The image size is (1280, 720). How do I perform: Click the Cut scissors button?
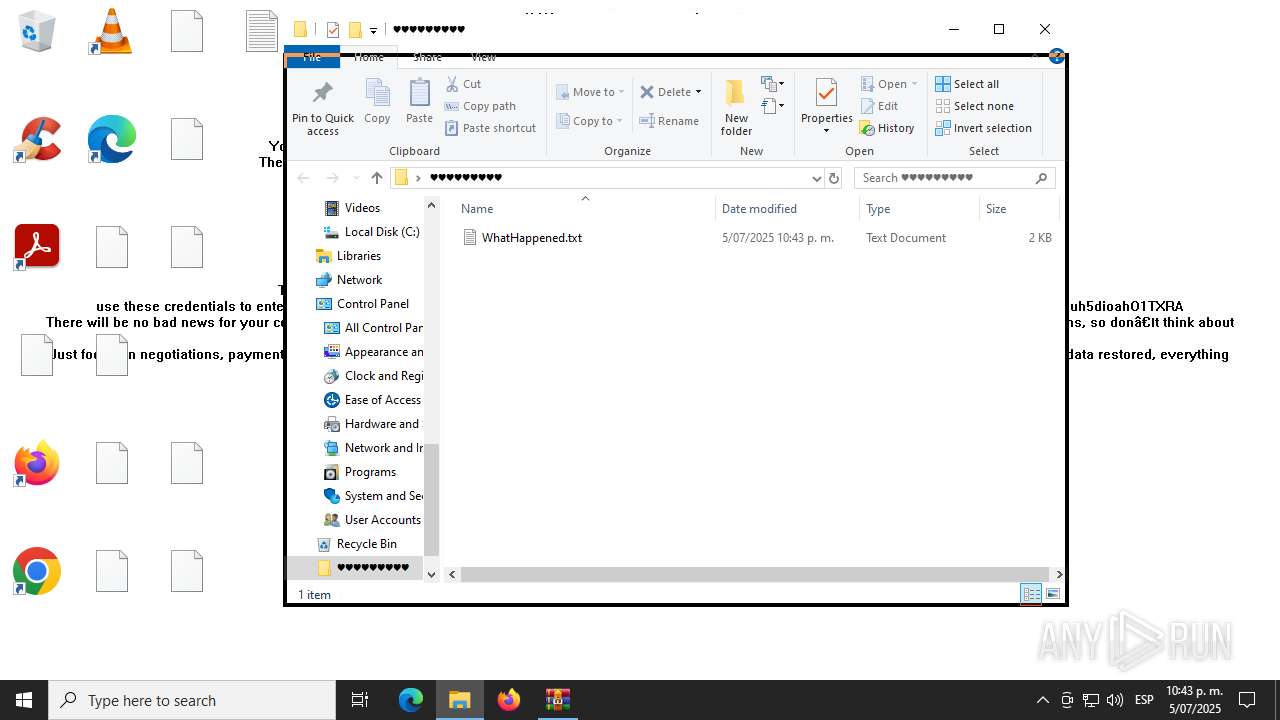(x=463, y=84)
